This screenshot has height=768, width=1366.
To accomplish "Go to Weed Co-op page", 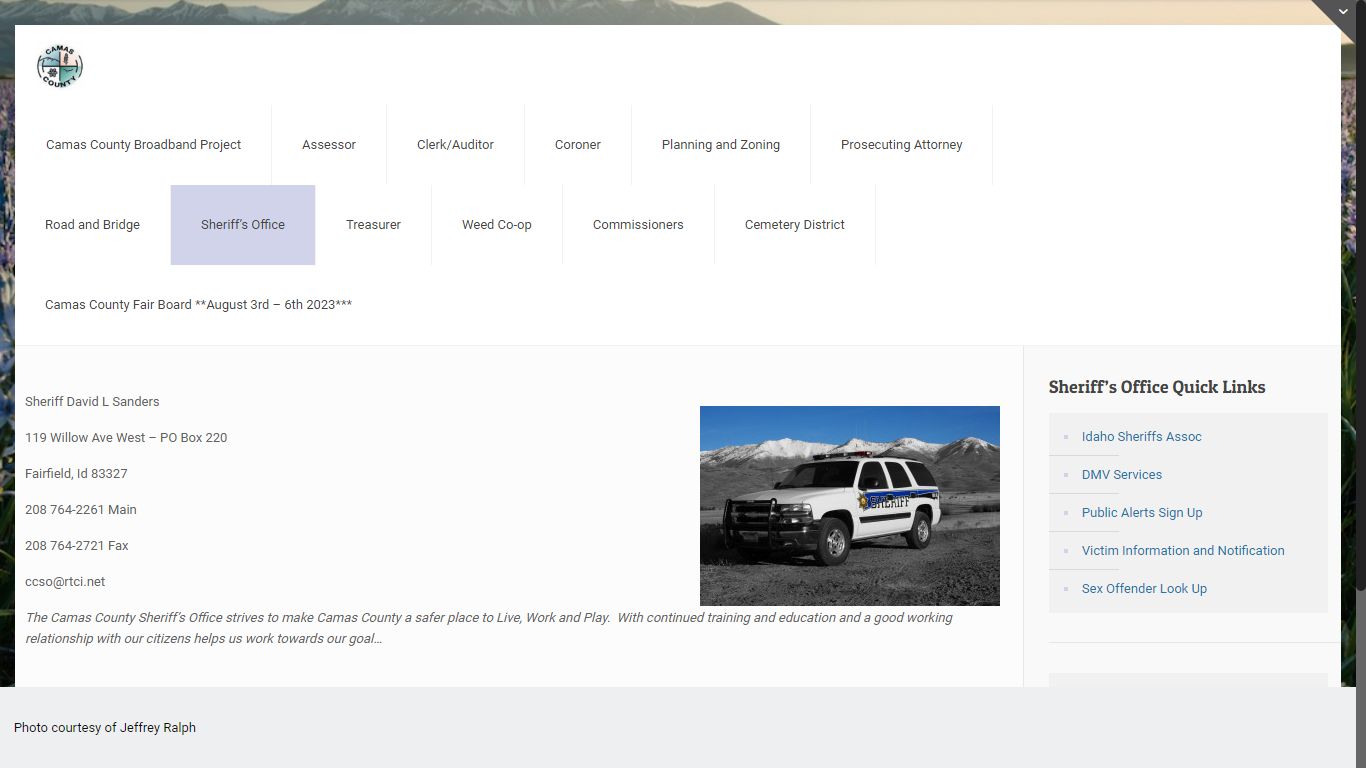I will tap(496, 225).
